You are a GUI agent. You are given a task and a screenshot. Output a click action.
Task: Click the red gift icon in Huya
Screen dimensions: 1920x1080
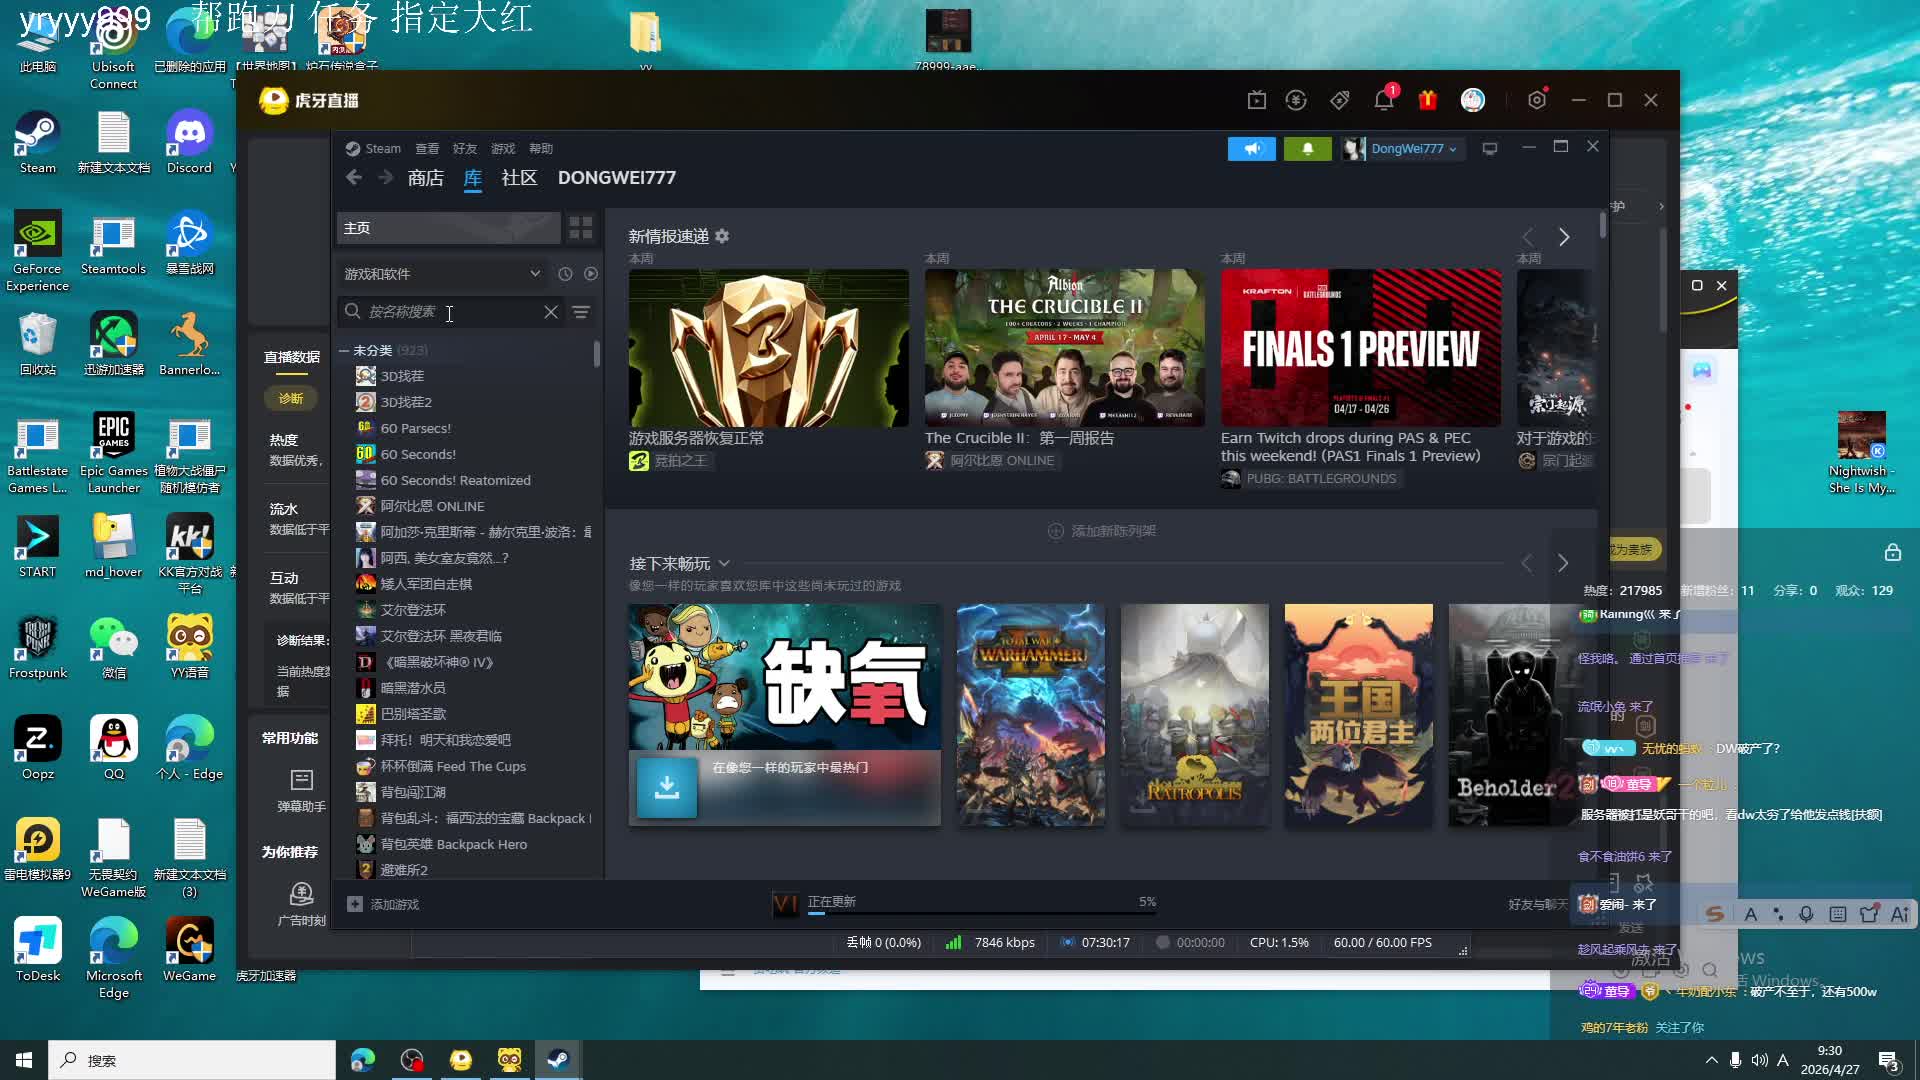coord(1427,100)
